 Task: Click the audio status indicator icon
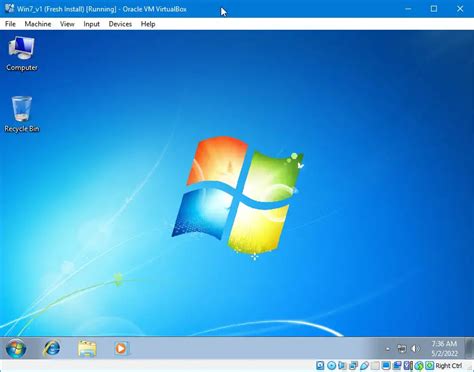pyautogui.click(x=342, y=366)
